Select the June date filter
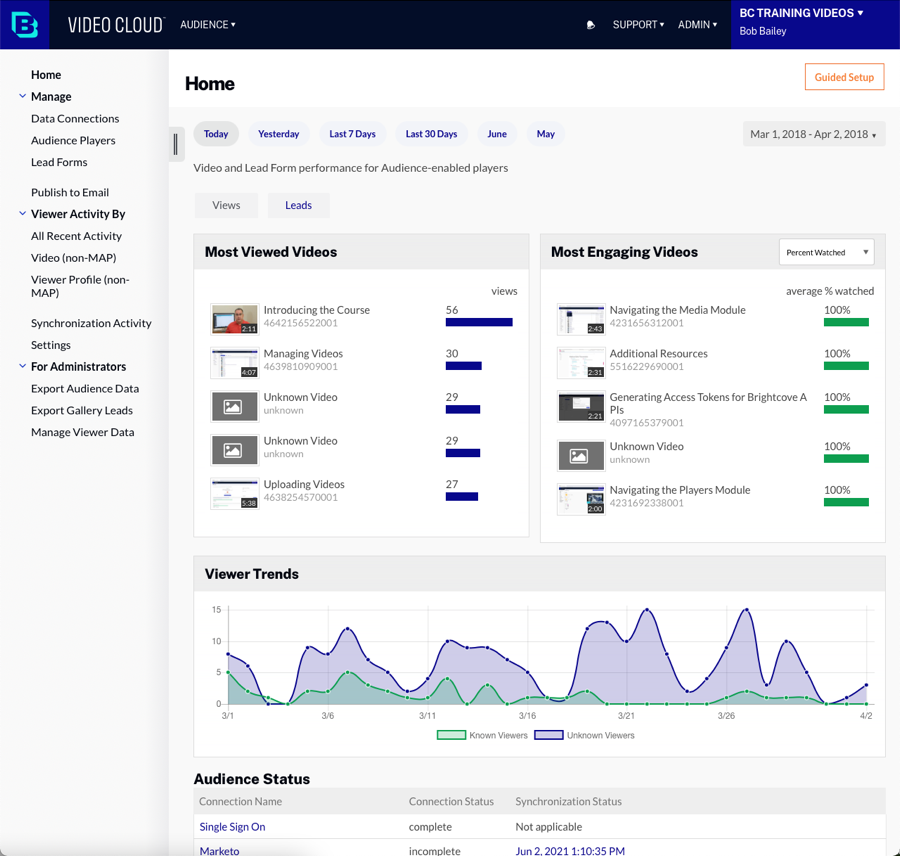The height and width of the screenshot is (856, 900). 497,134
